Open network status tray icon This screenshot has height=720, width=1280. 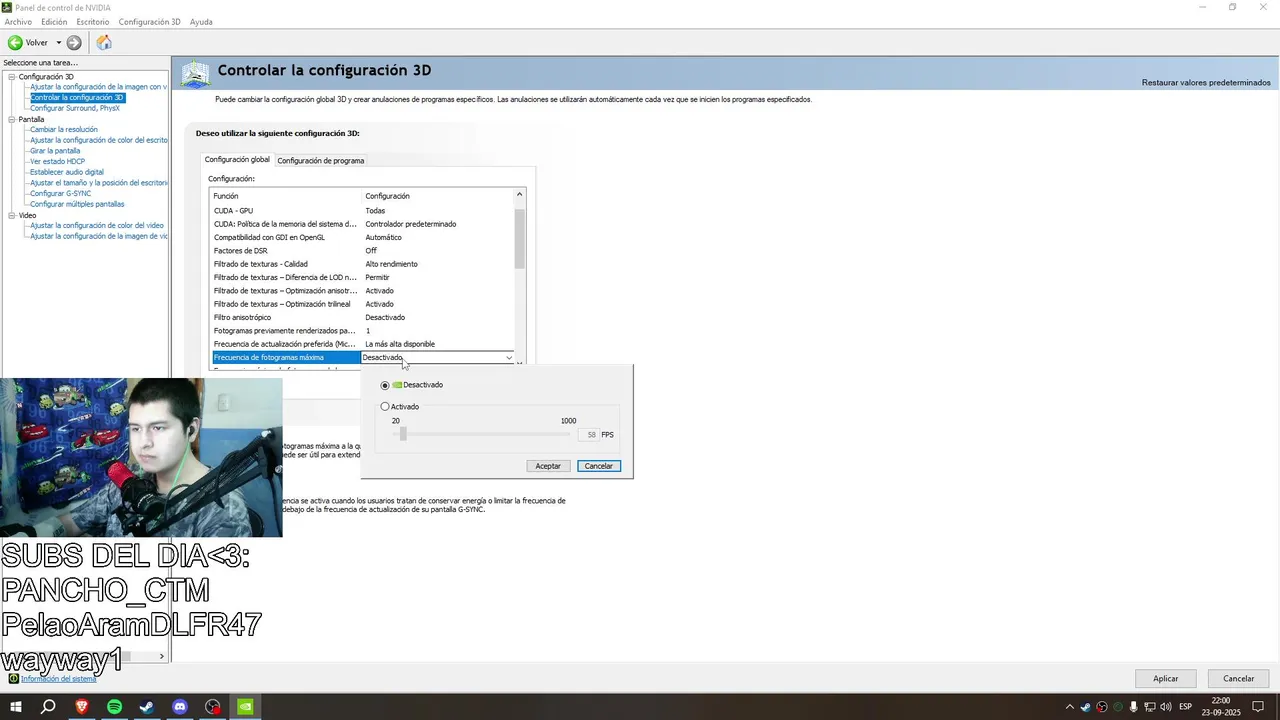1149,707
